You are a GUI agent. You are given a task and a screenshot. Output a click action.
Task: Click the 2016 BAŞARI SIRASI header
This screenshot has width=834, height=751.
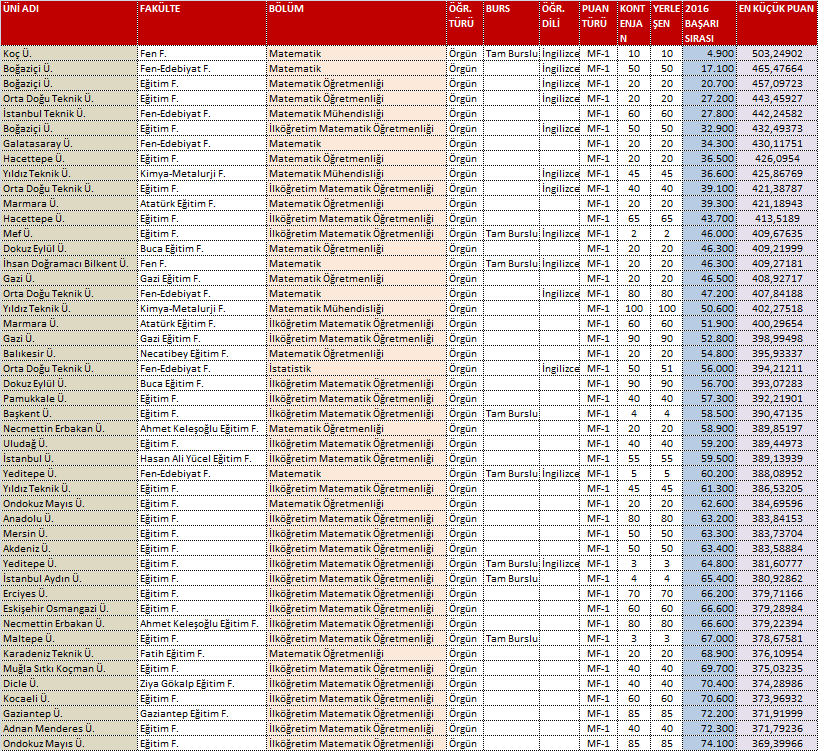710,23
